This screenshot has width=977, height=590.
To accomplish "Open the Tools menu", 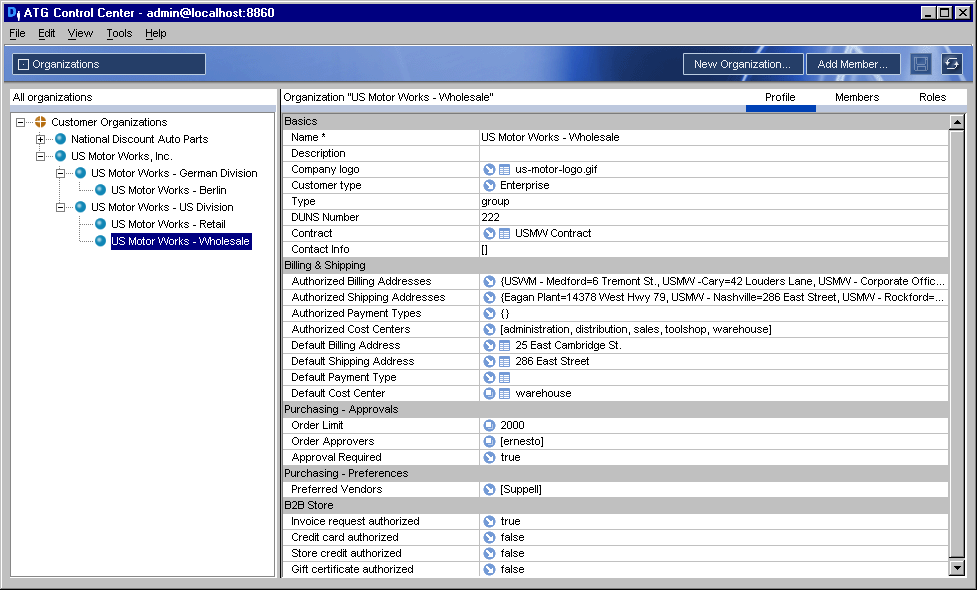I will click(119, 34).
